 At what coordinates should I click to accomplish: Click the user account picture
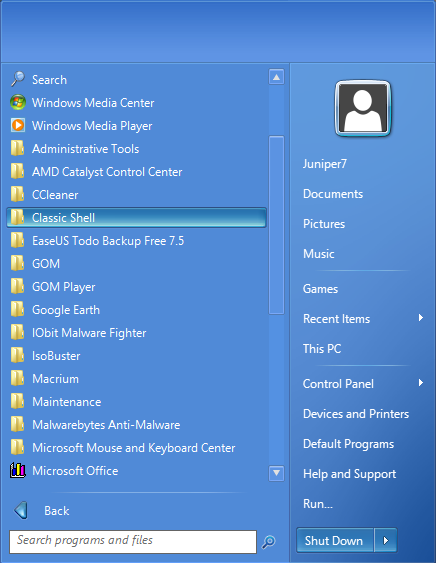coord(363,108)
